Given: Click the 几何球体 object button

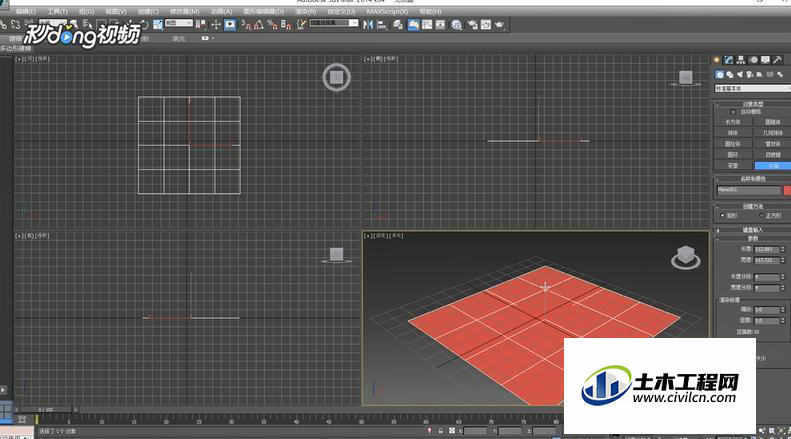Looking at the screenshot, I should click(x=772, y=133).
